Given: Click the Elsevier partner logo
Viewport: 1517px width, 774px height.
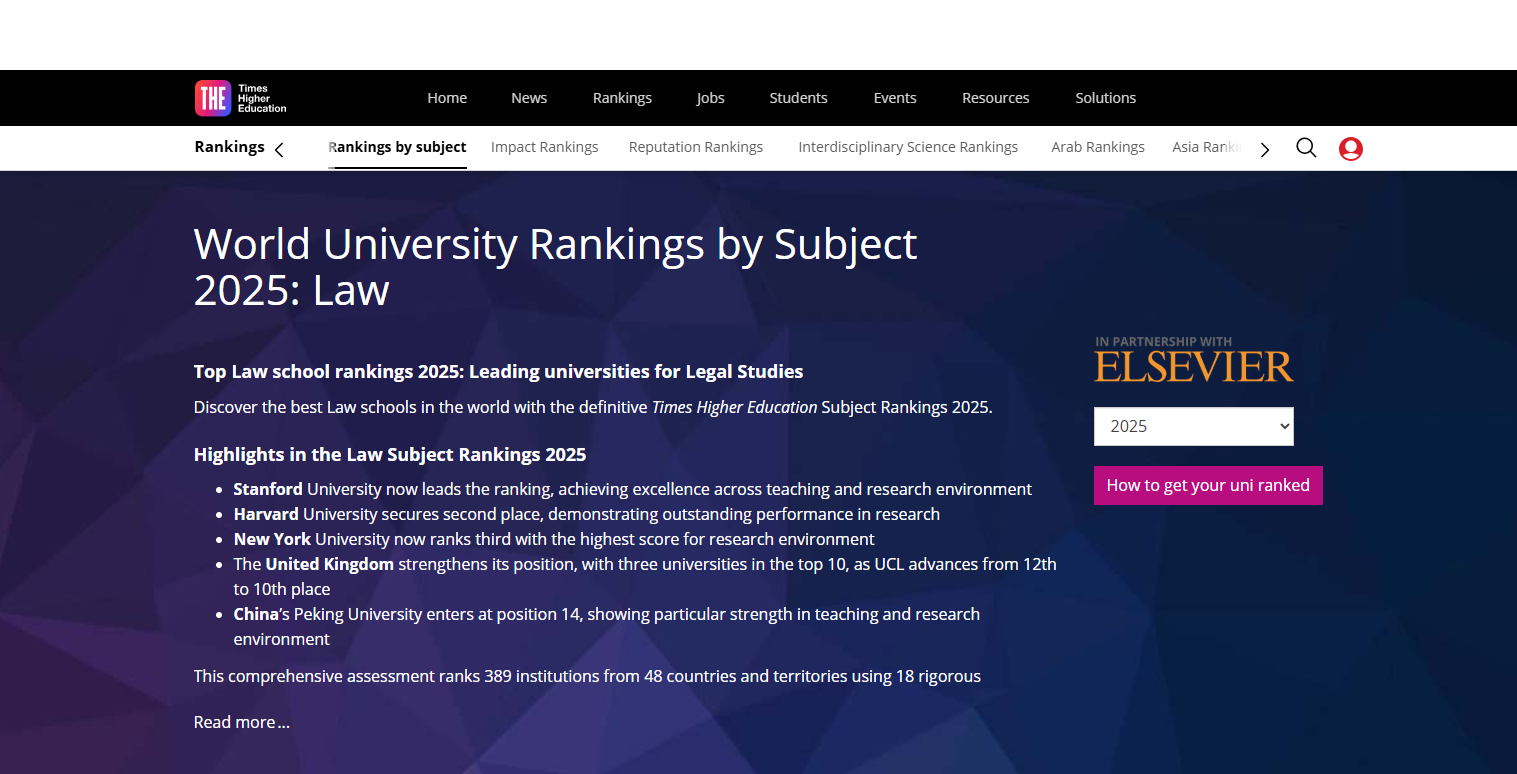Looking at the screenshot, I should pos(1193,361).
